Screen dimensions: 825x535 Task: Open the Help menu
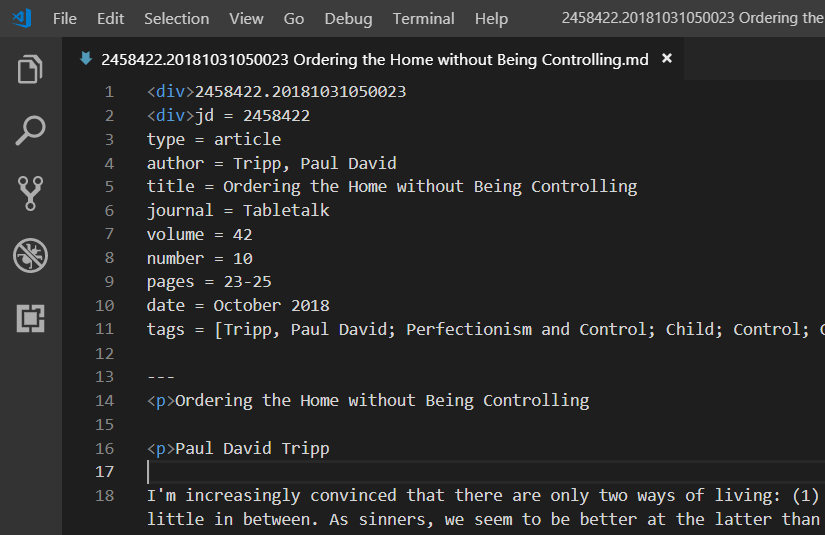click(491, 19)
